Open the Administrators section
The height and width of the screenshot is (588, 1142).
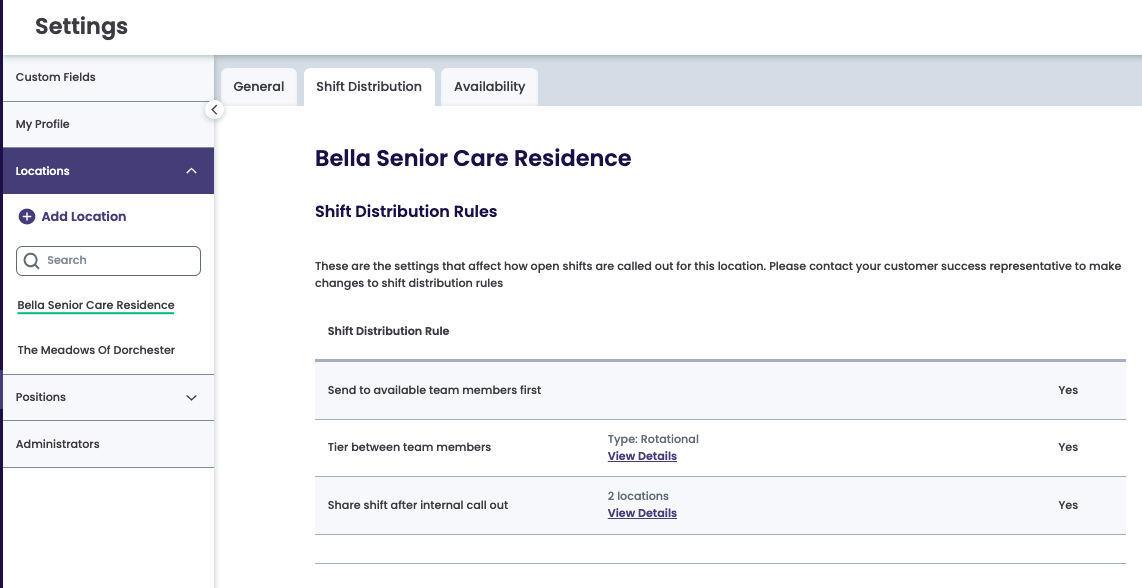point(58,444)
